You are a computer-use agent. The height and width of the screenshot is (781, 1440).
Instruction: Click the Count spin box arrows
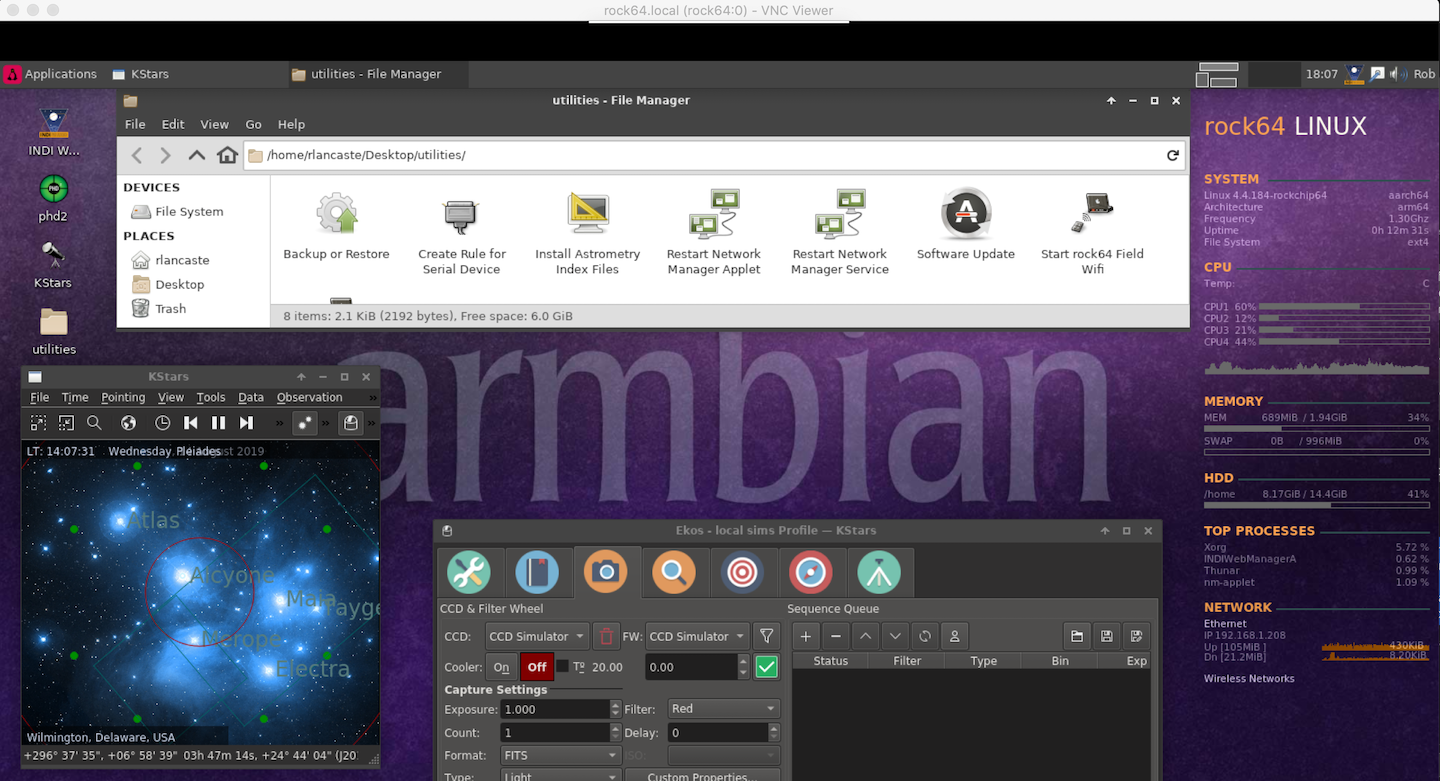tap(615, 732)
